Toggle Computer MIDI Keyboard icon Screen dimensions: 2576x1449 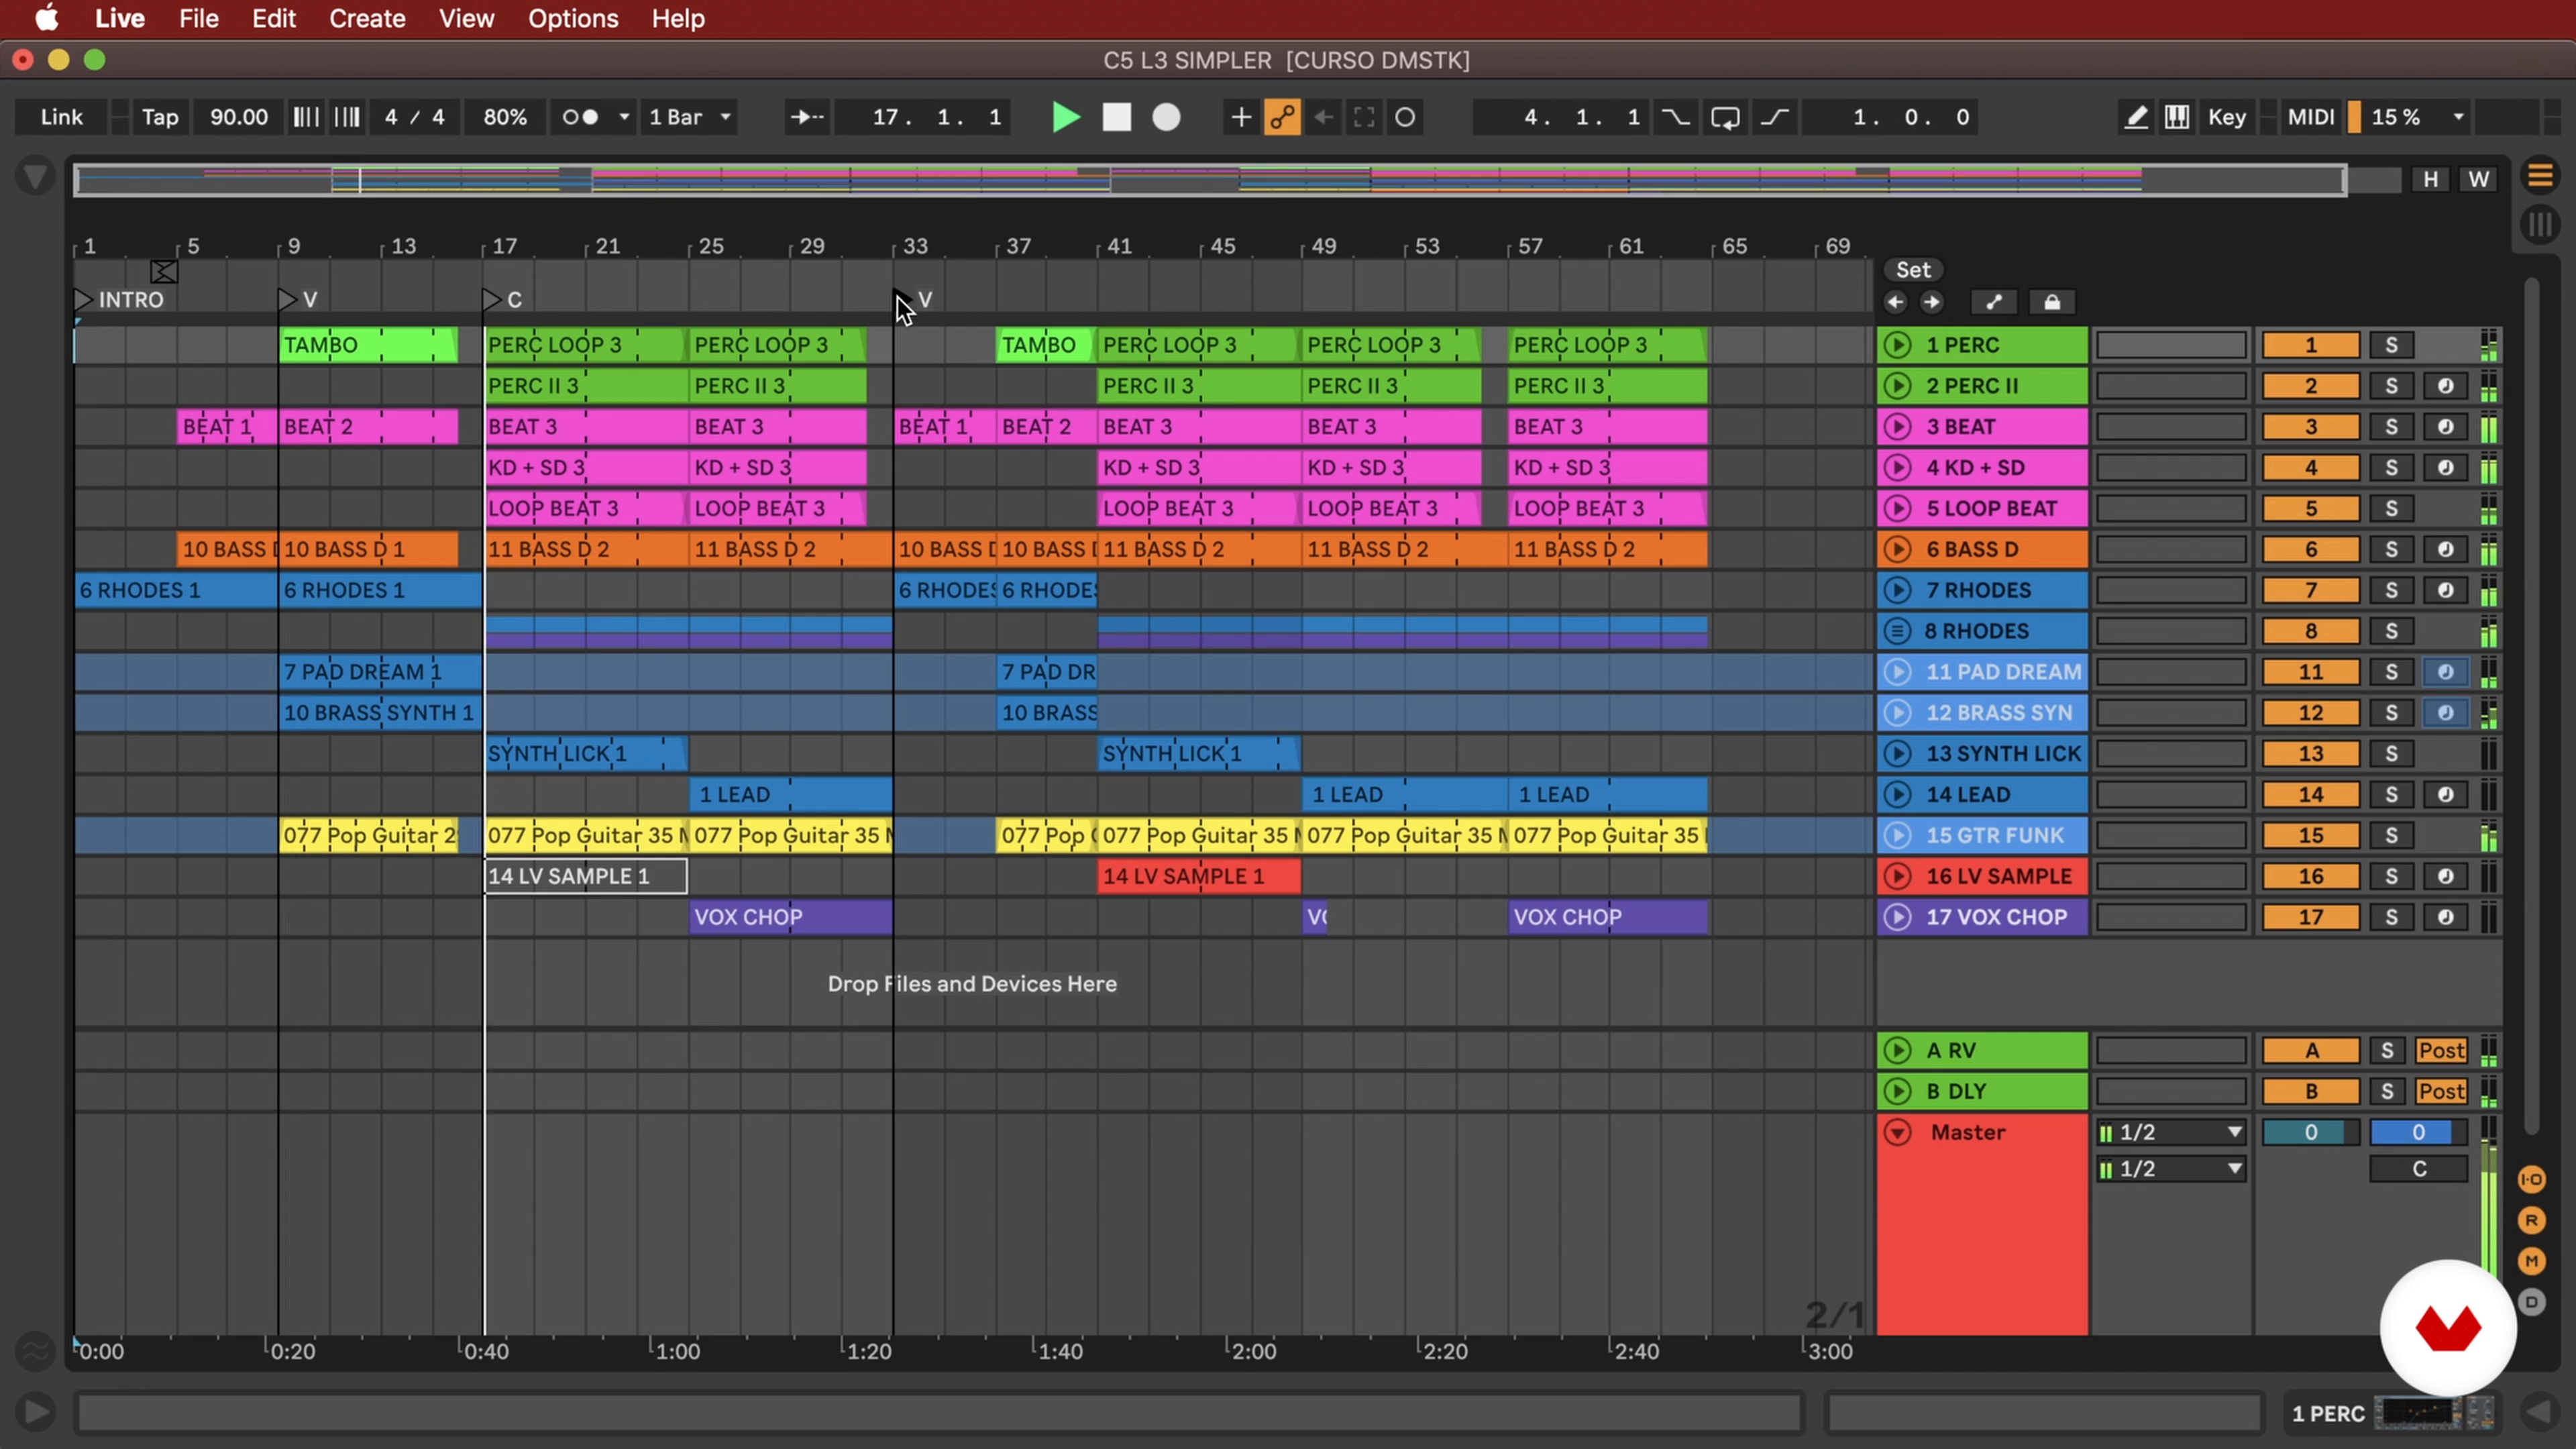2176,117
